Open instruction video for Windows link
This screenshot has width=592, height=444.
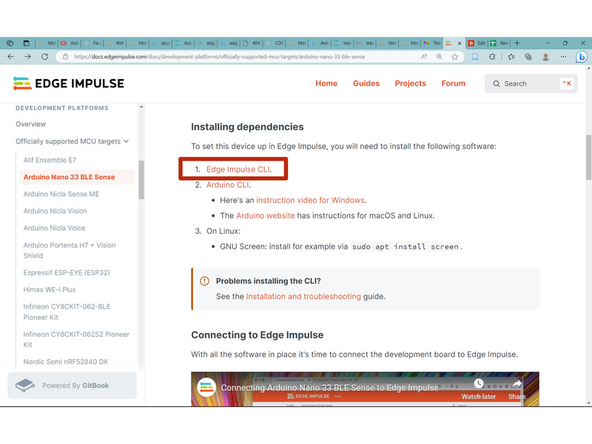(x=310, y=200)
